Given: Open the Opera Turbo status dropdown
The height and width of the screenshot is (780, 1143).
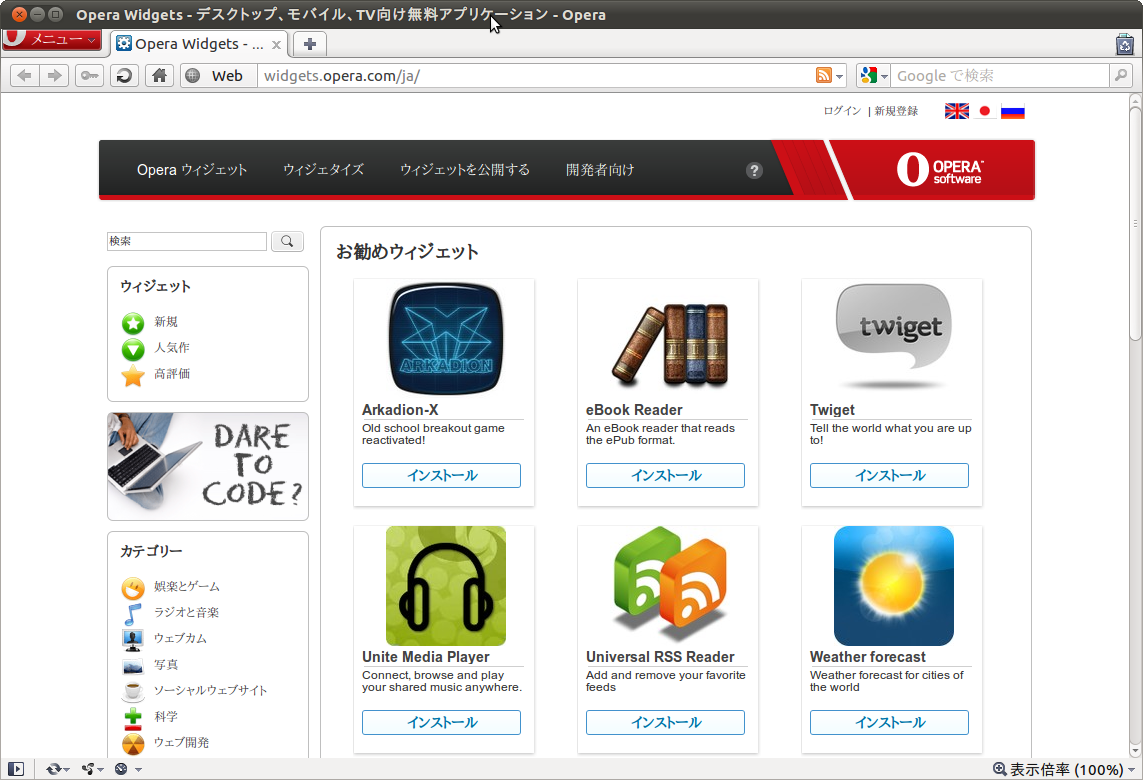Looking at the screenshot, I should pyautogui.click(x=128, y=769).
